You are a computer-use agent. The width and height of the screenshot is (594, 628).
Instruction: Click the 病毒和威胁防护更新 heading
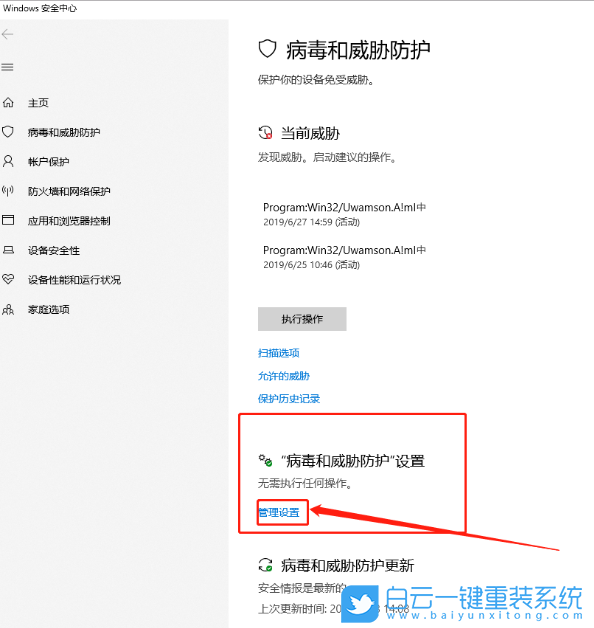click(x=348, y=566)
